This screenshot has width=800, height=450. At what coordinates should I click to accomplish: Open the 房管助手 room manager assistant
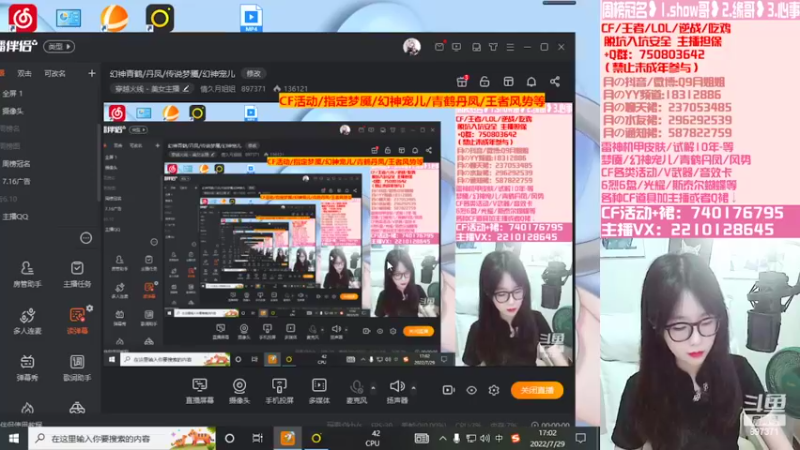(x=27, y=274)
